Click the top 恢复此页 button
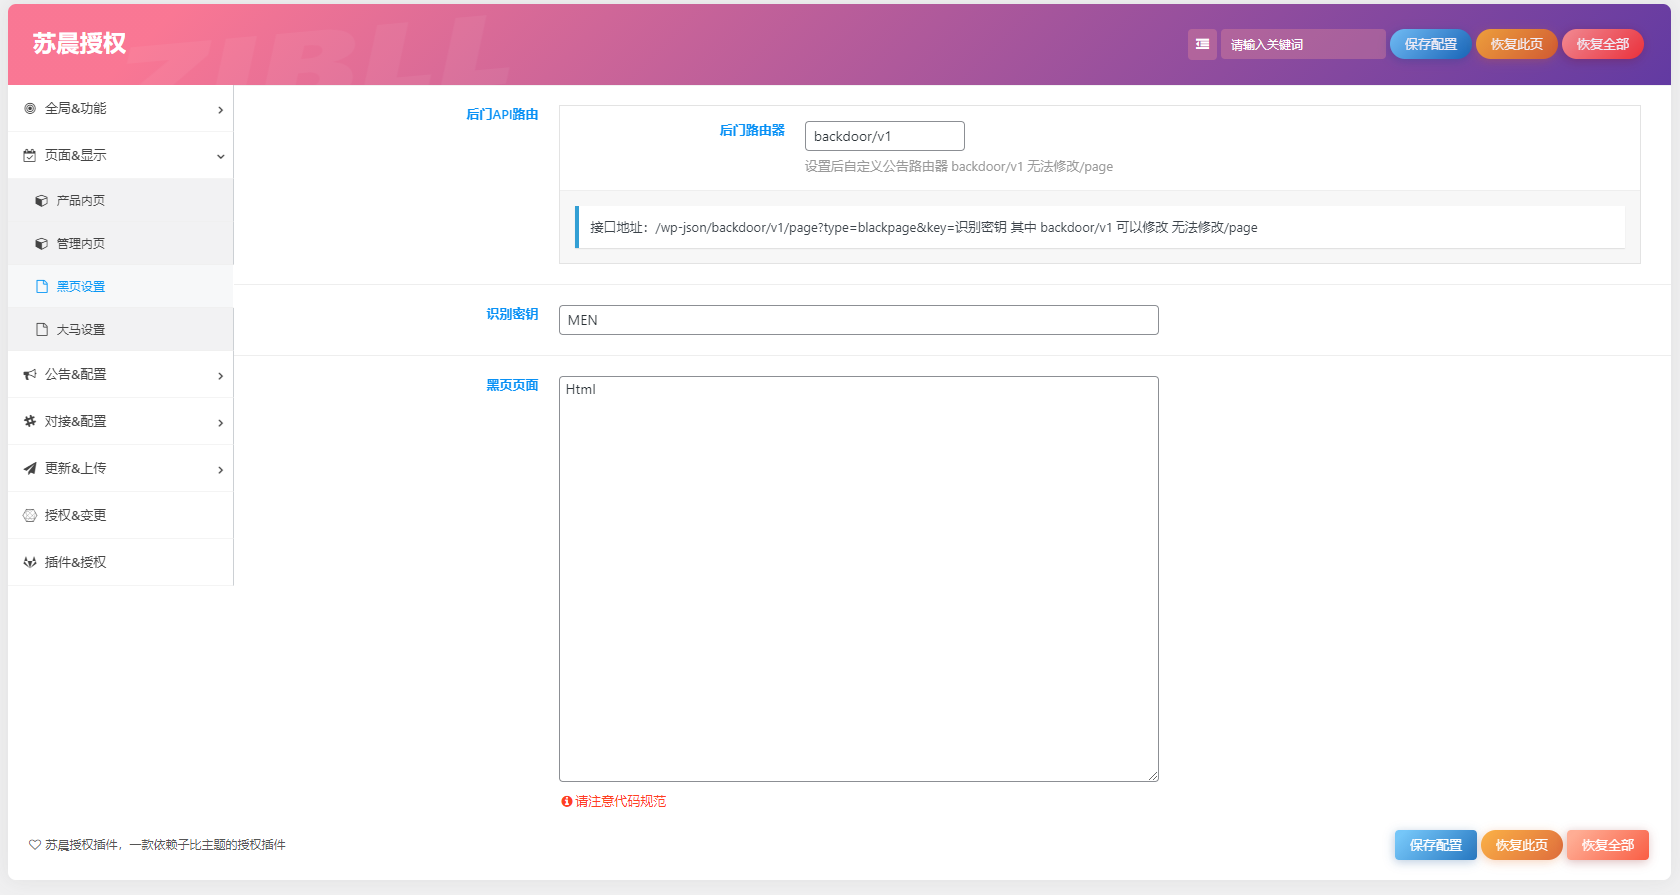This screenshot has width=1680, height=895. point(1517,44)
